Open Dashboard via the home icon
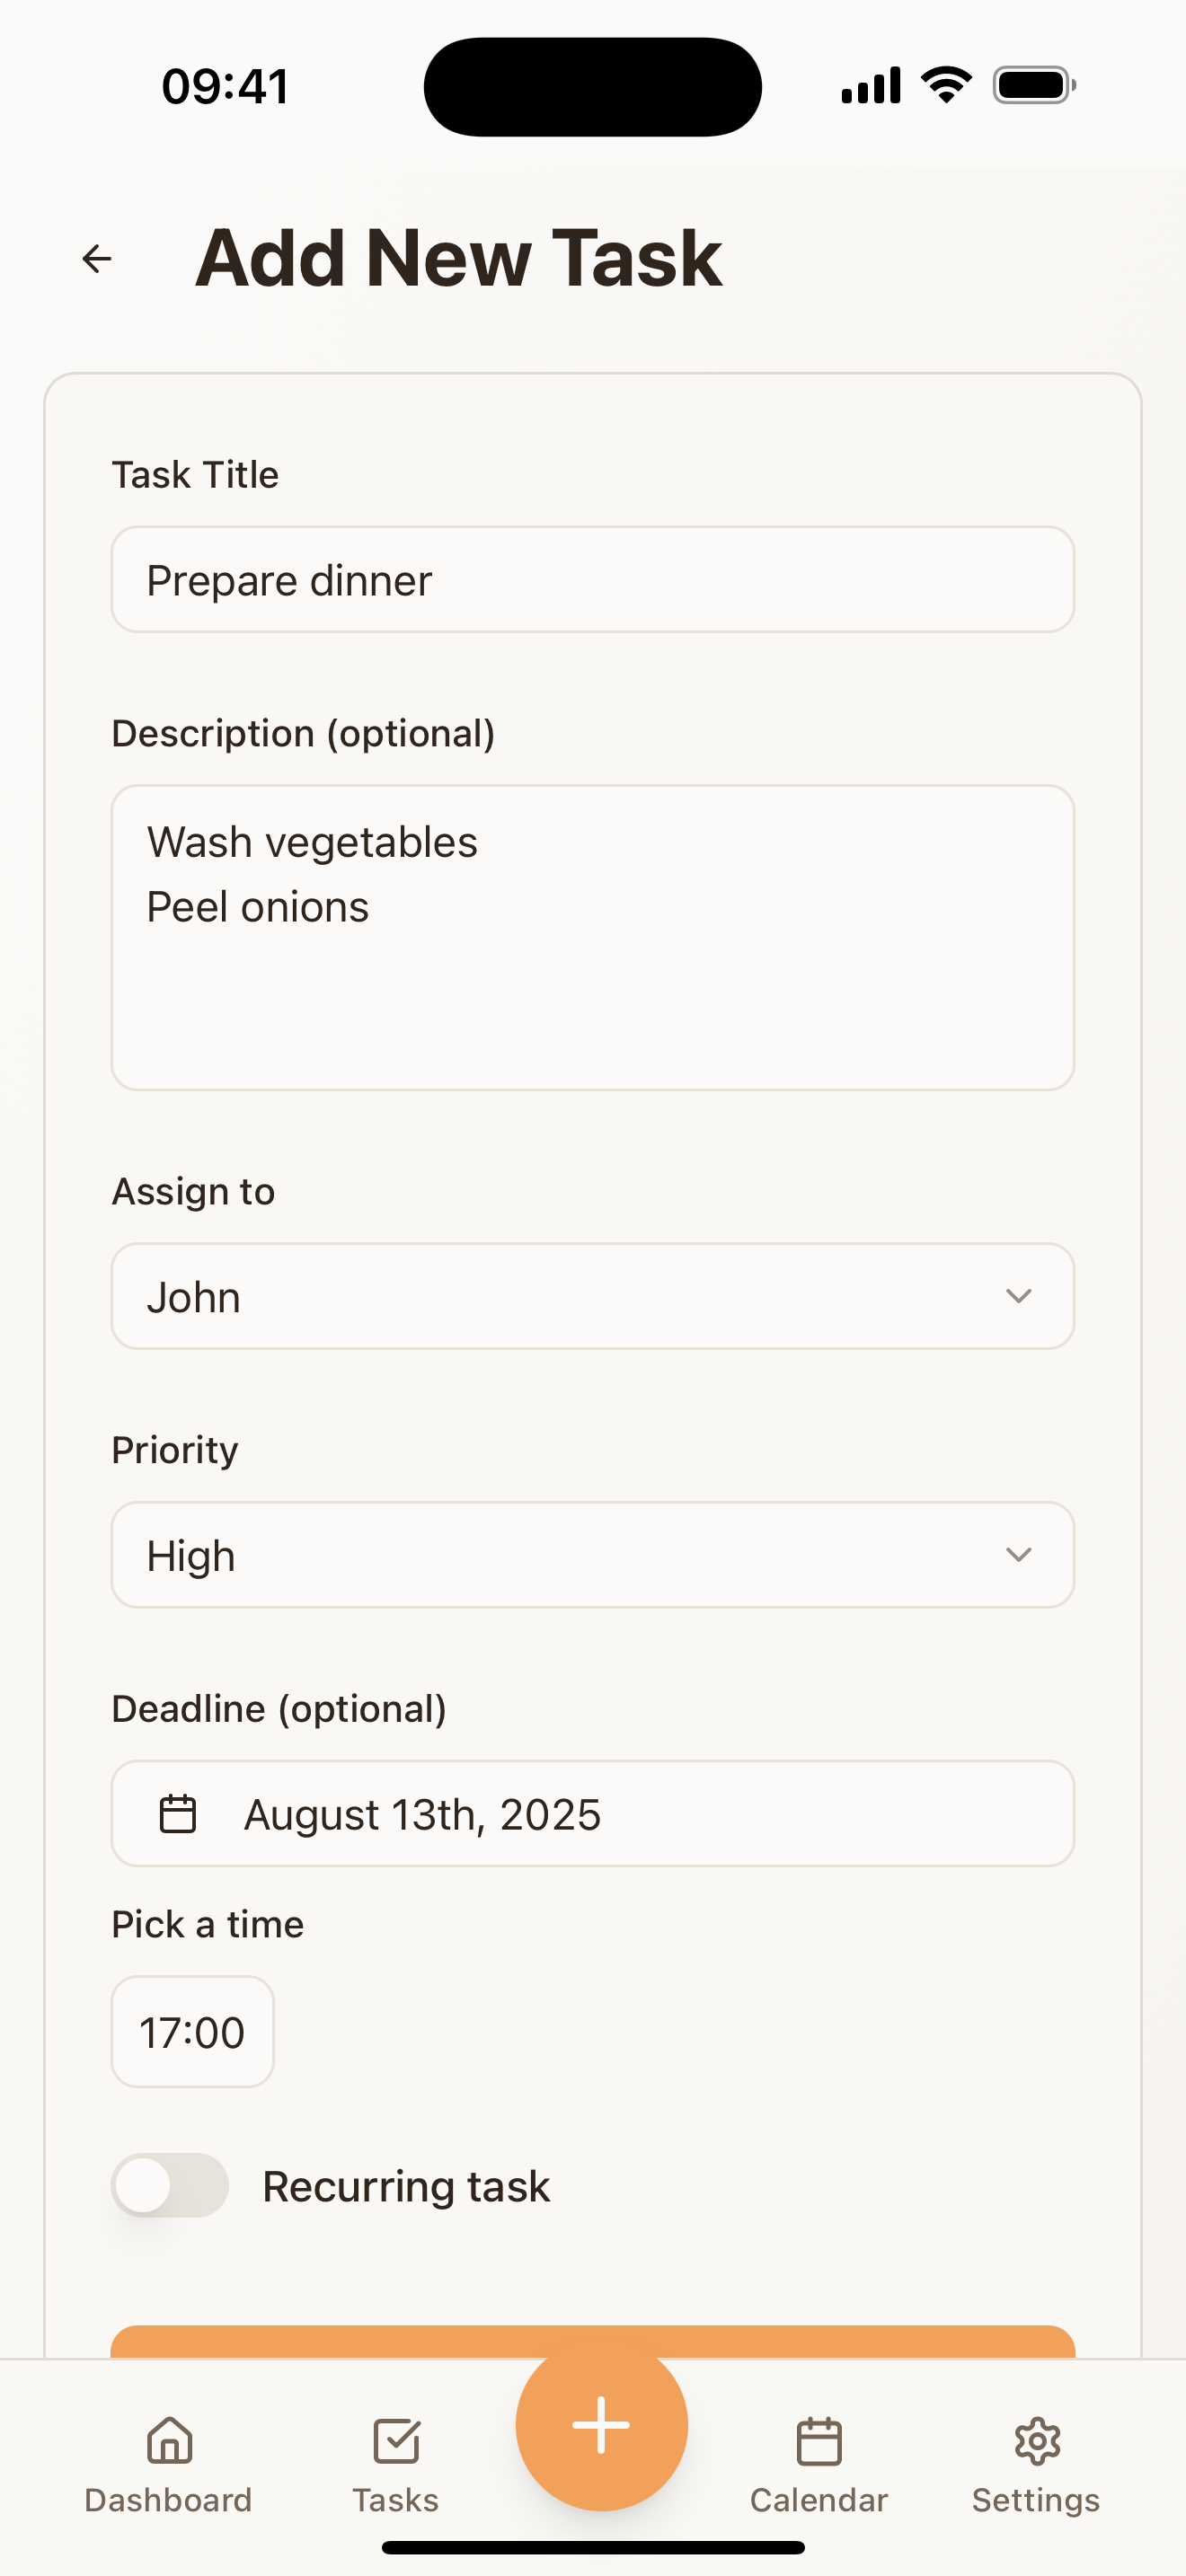 coord(169,2441)
